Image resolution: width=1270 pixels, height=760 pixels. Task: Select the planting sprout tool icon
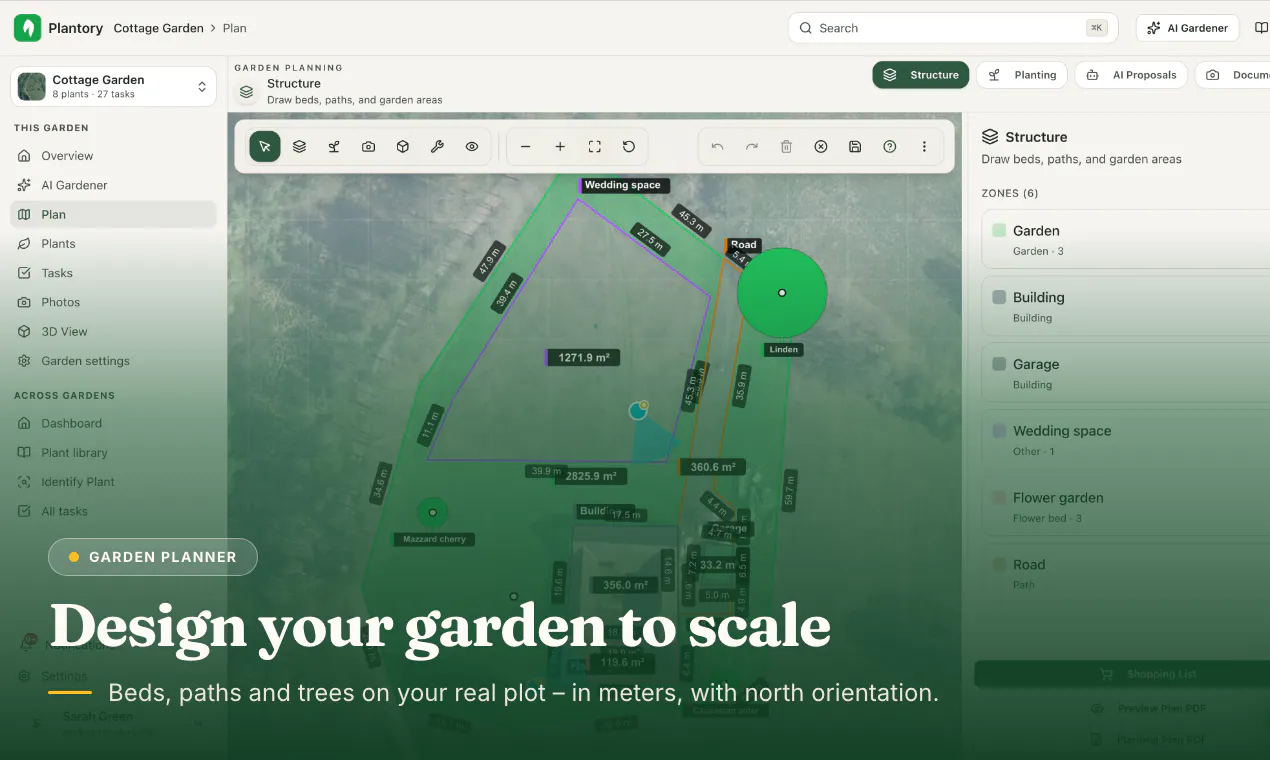[334, 146]
